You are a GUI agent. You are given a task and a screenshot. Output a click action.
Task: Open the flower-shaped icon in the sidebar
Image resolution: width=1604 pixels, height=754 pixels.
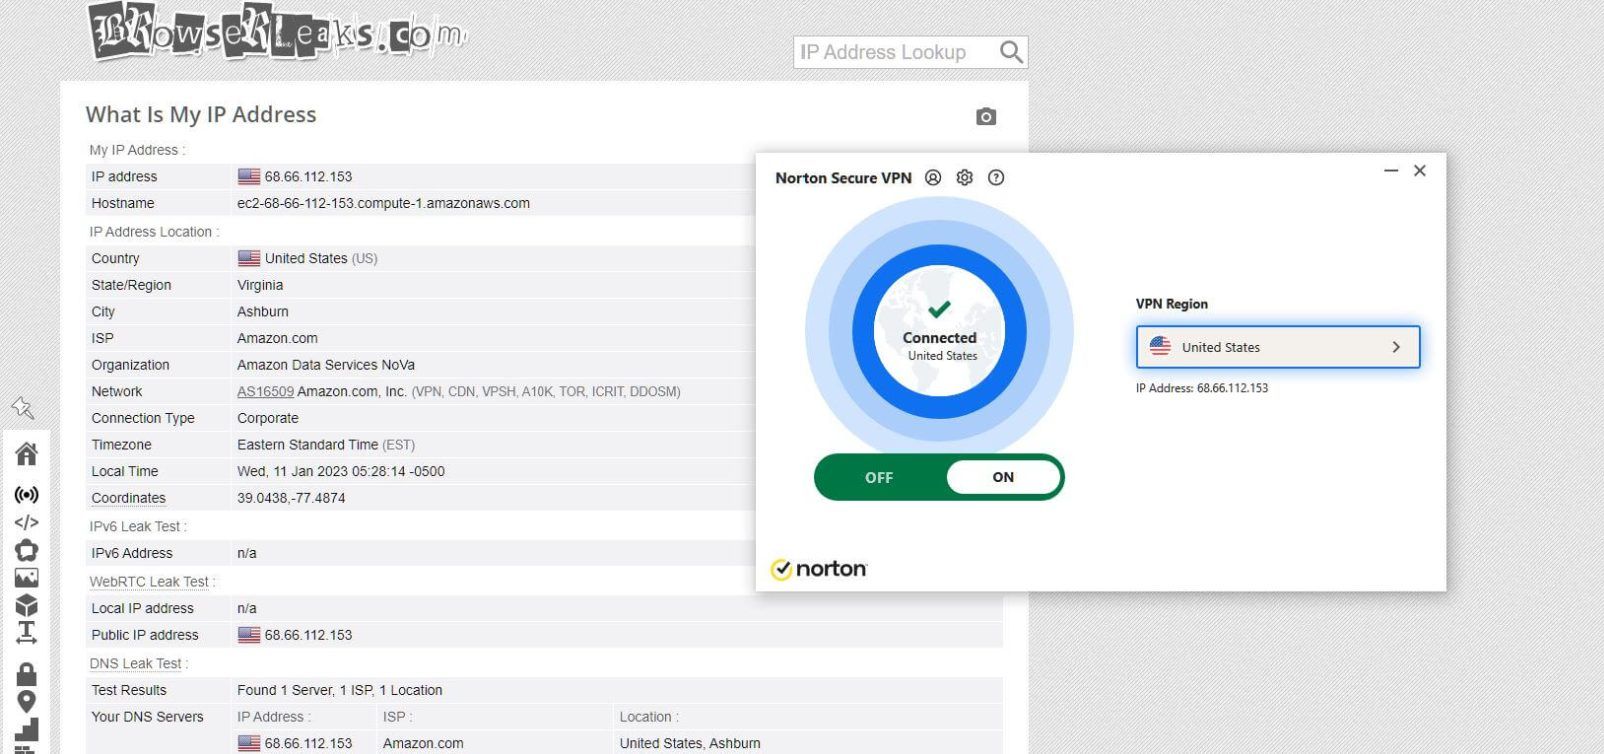(x=26, y=550)
